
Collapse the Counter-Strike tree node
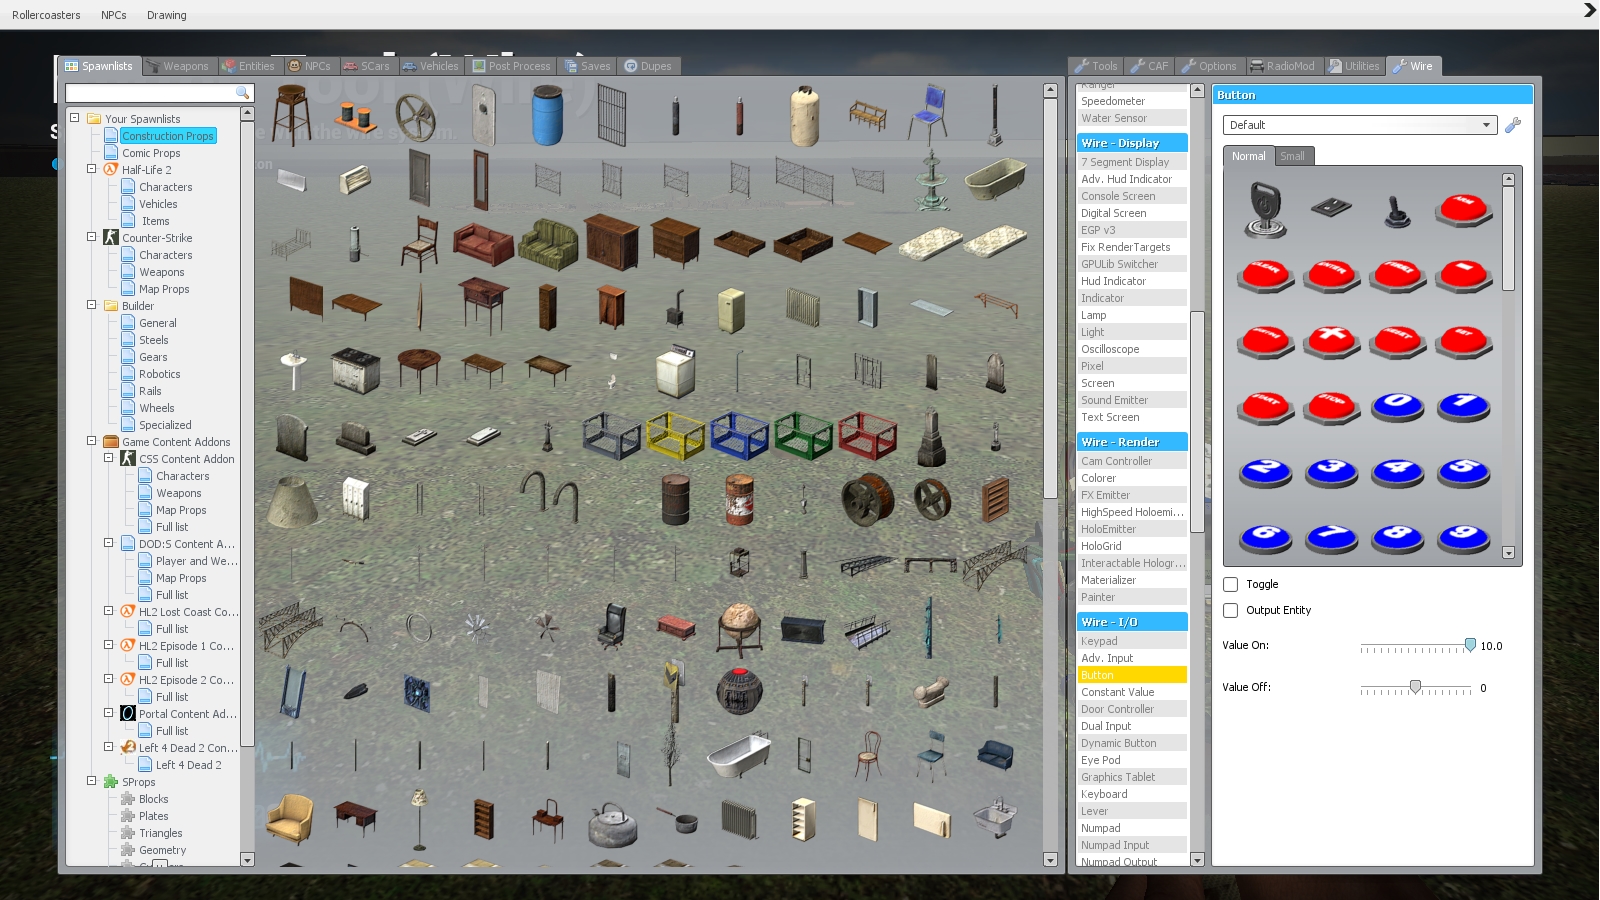(x=92, y=237)
